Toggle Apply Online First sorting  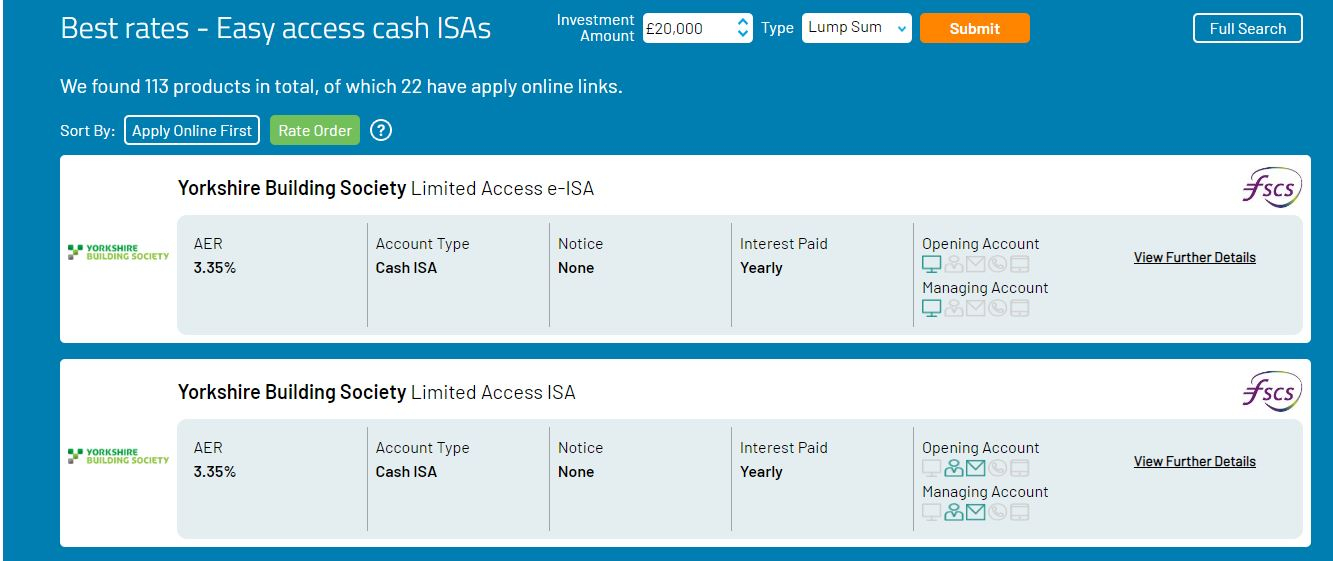point(192,130)
